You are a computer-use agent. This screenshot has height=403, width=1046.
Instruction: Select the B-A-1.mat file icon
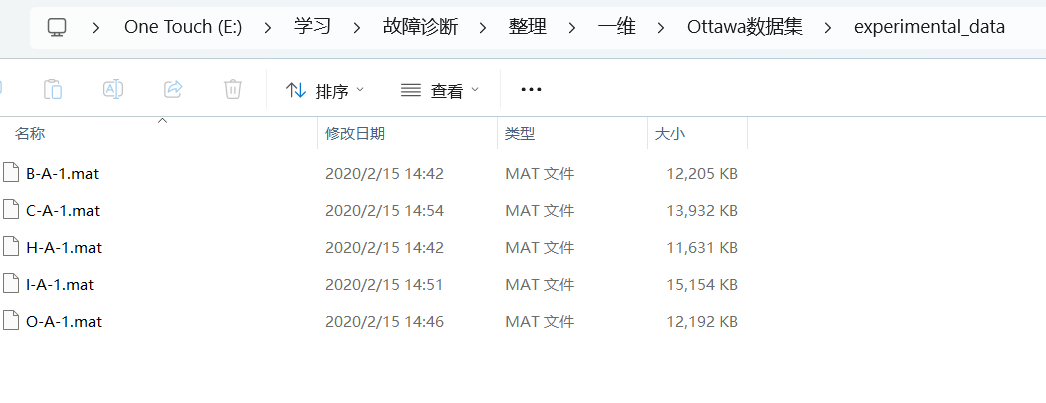point(11,173)
